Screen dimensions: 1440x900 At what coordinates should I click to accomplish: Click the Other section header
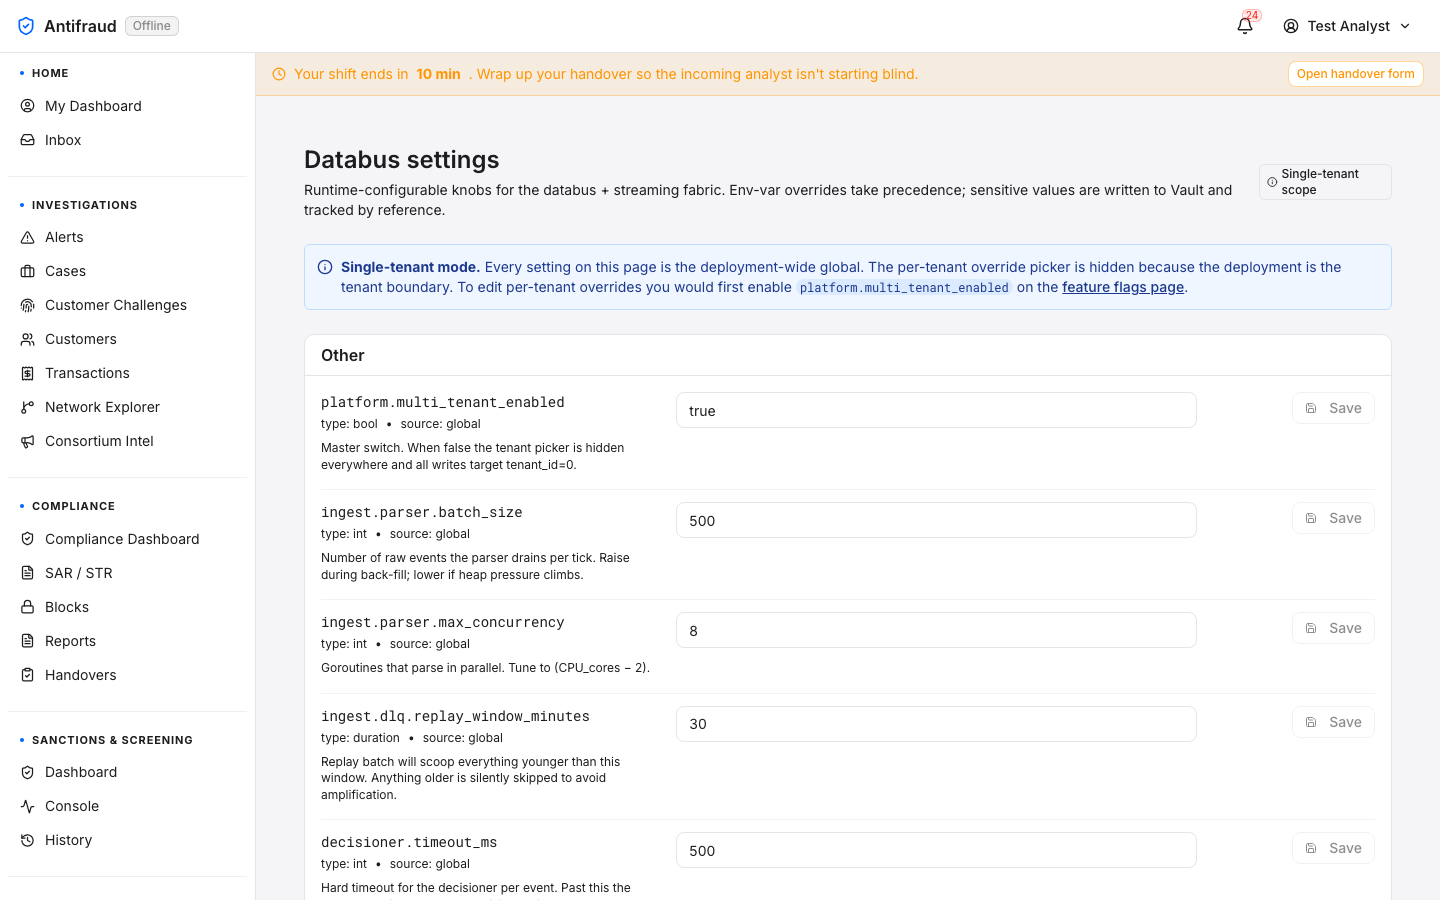343,355
